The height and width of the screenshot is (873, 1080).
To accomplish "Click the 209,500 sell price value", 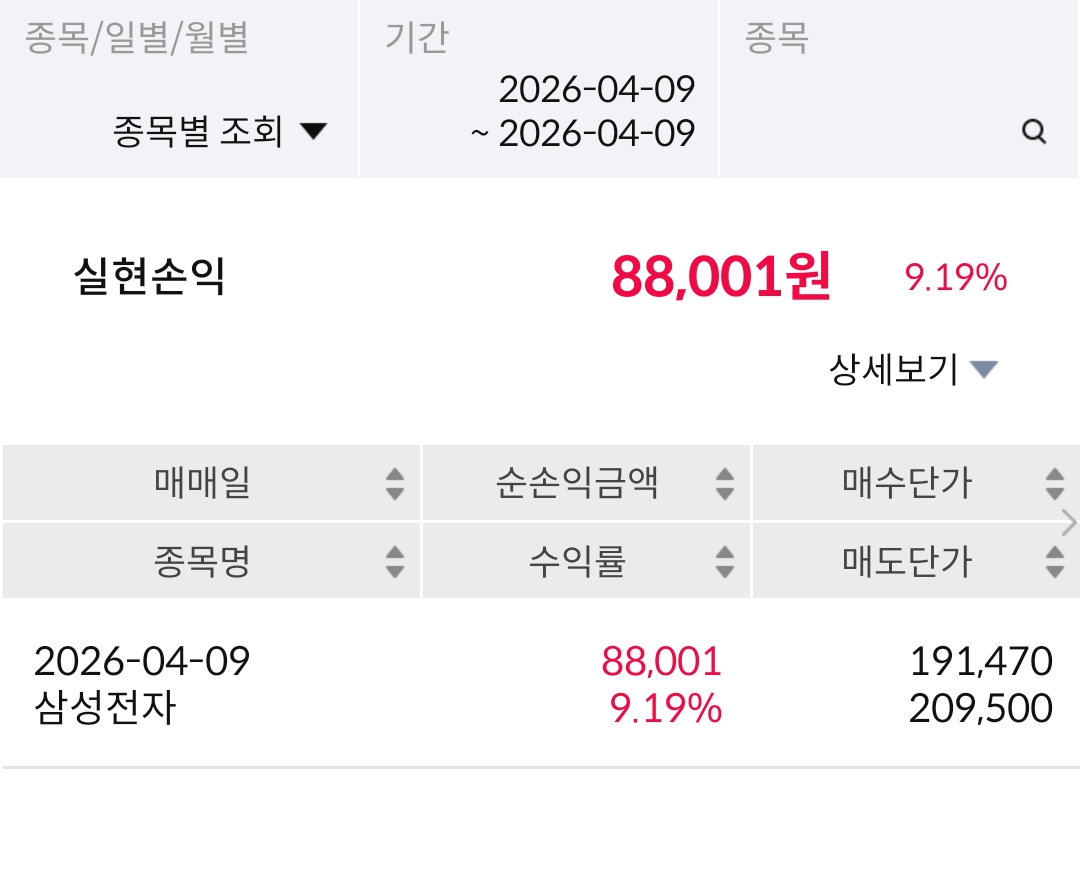I will [980, 709].
